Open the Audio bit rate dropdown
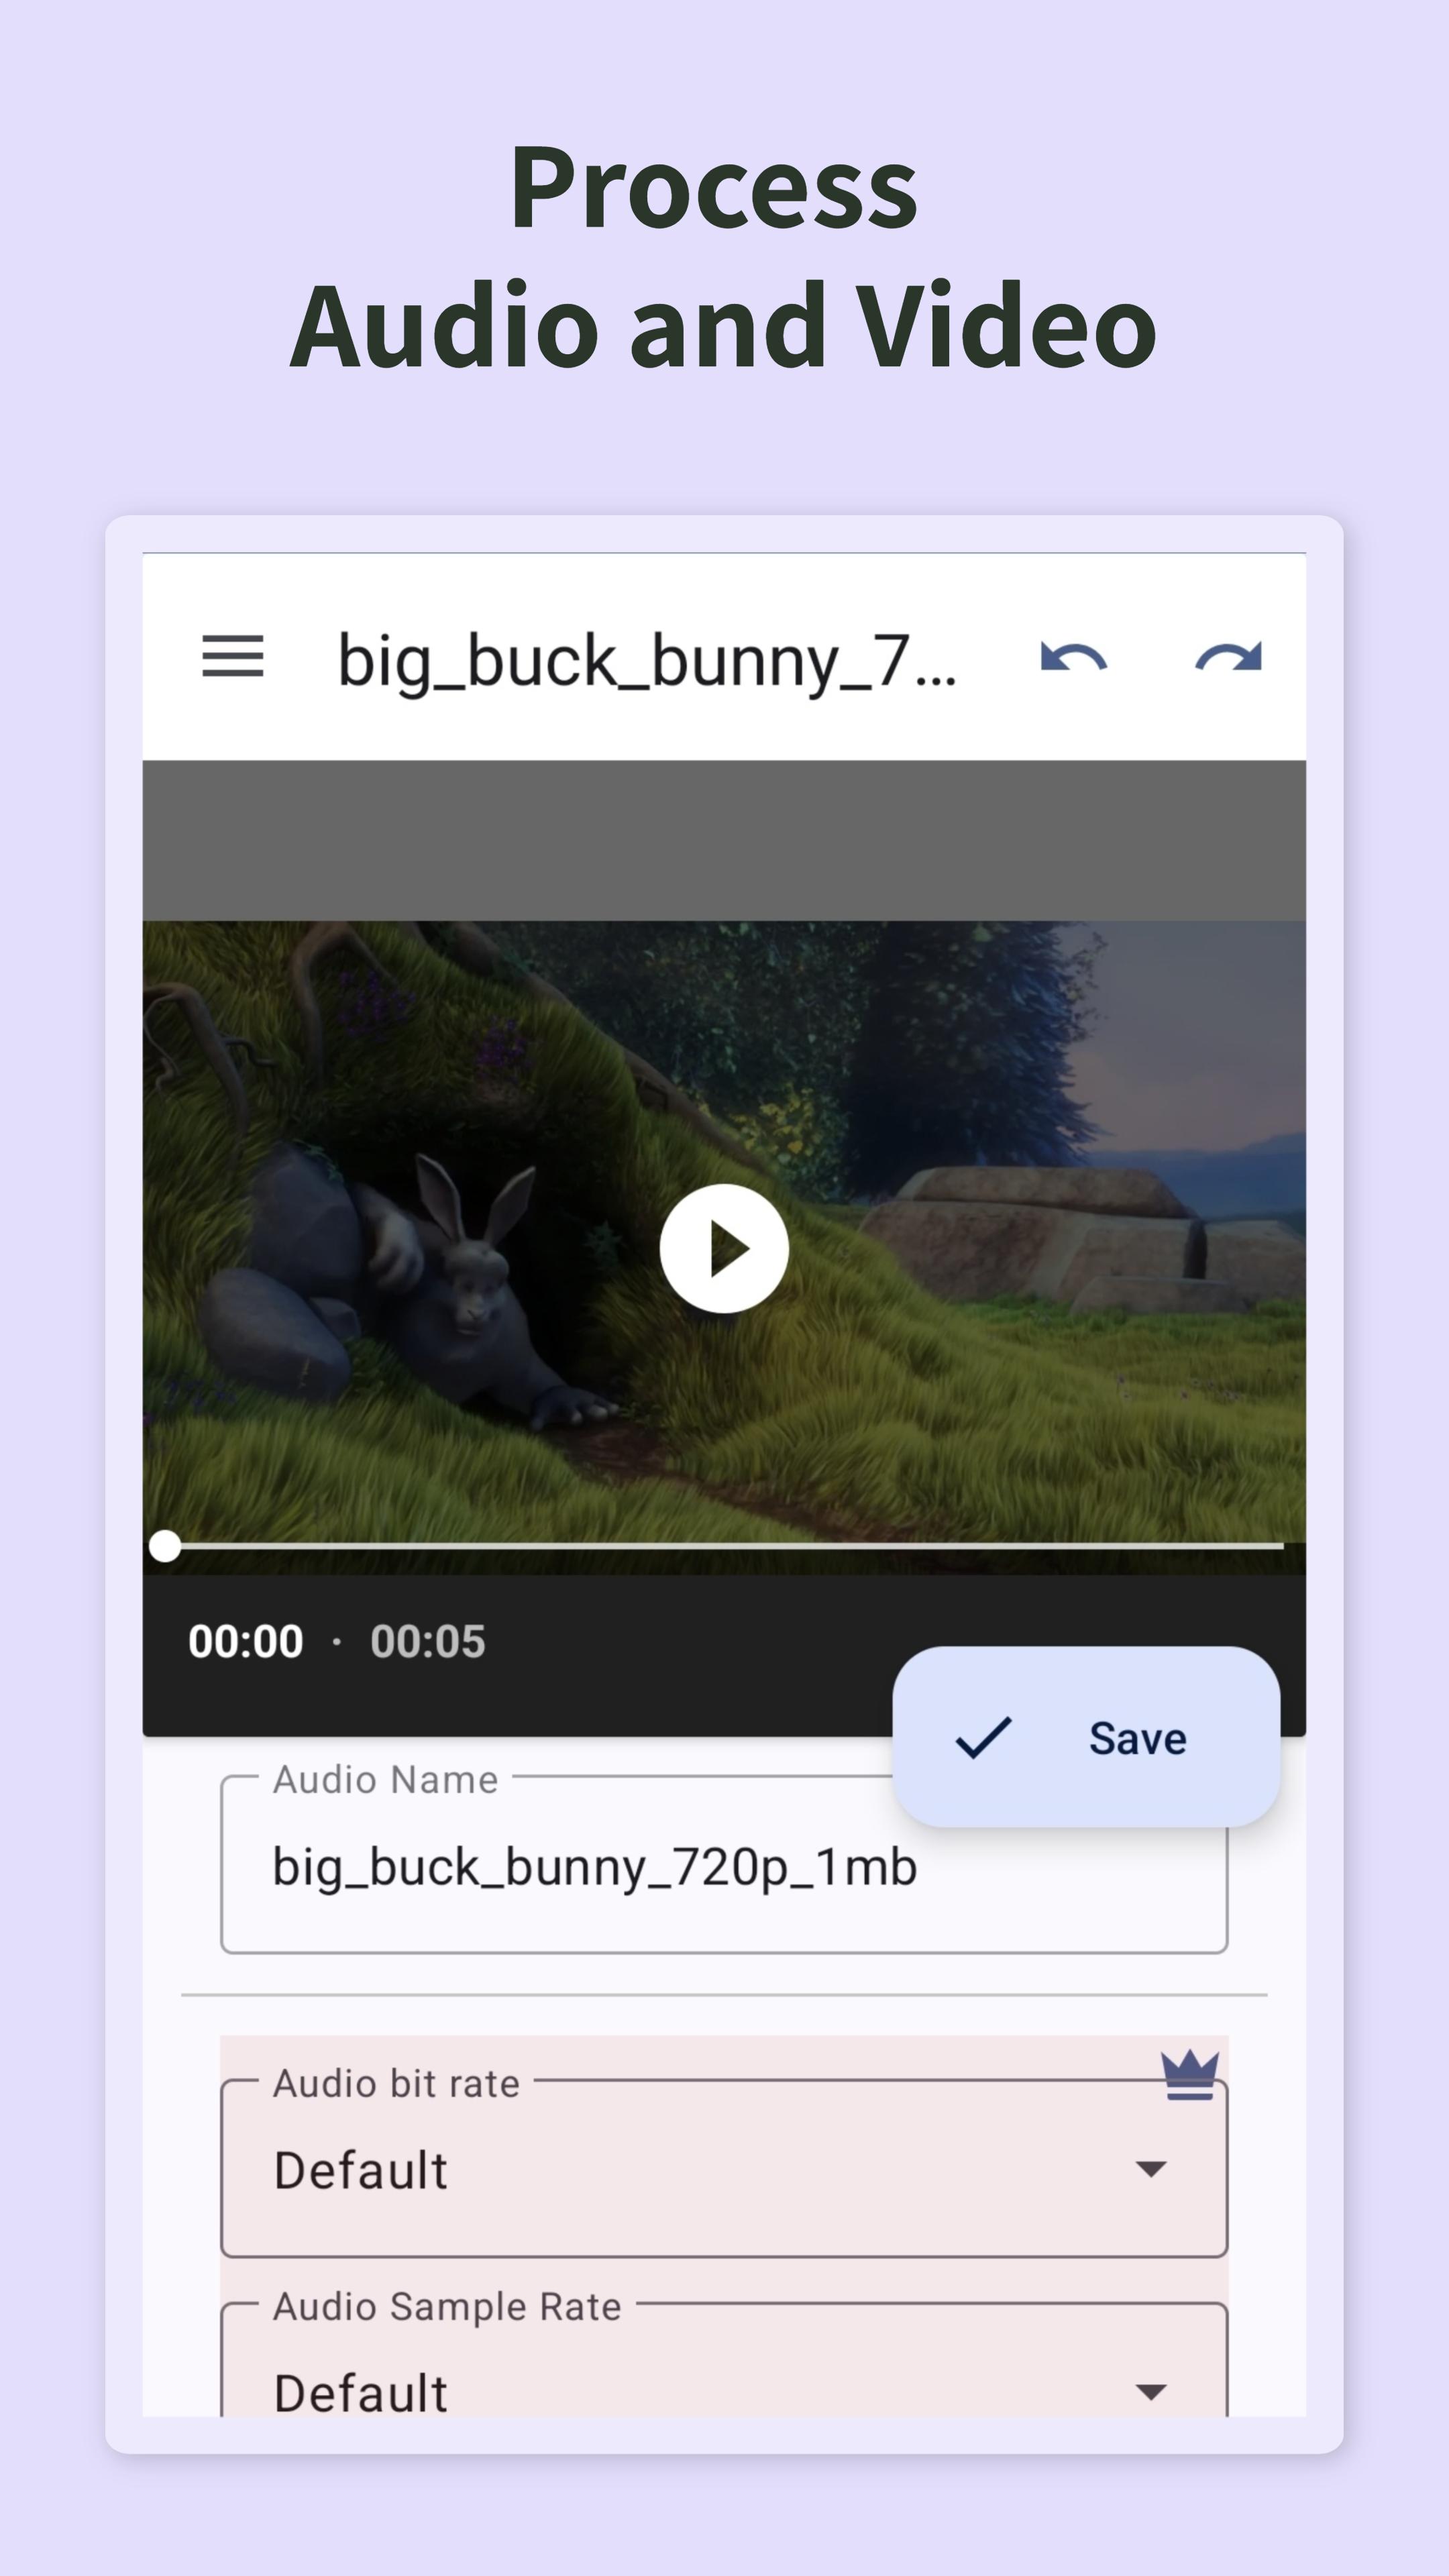 (x=724, y=2169)
